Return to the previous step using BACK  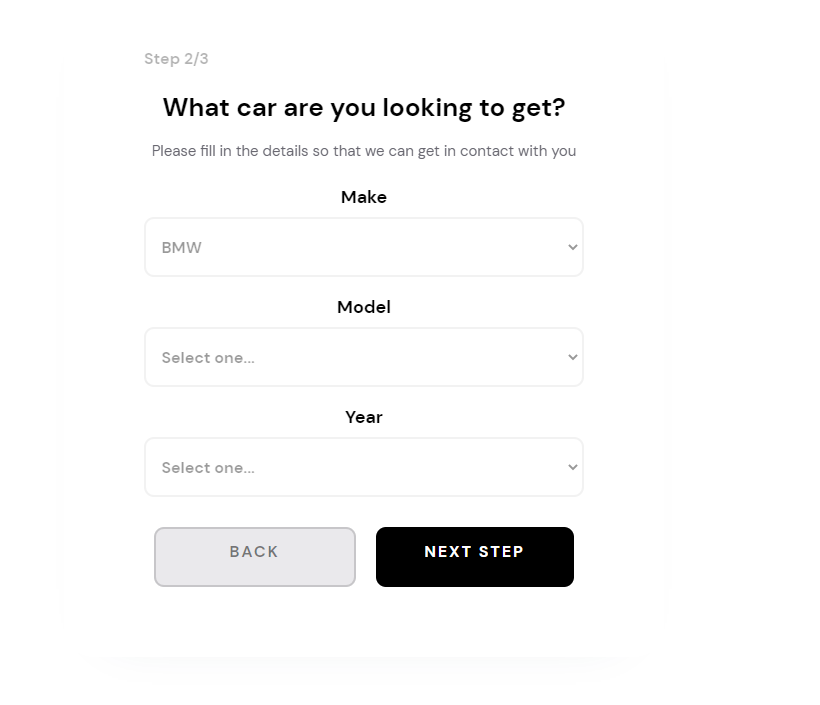point(255,556)
